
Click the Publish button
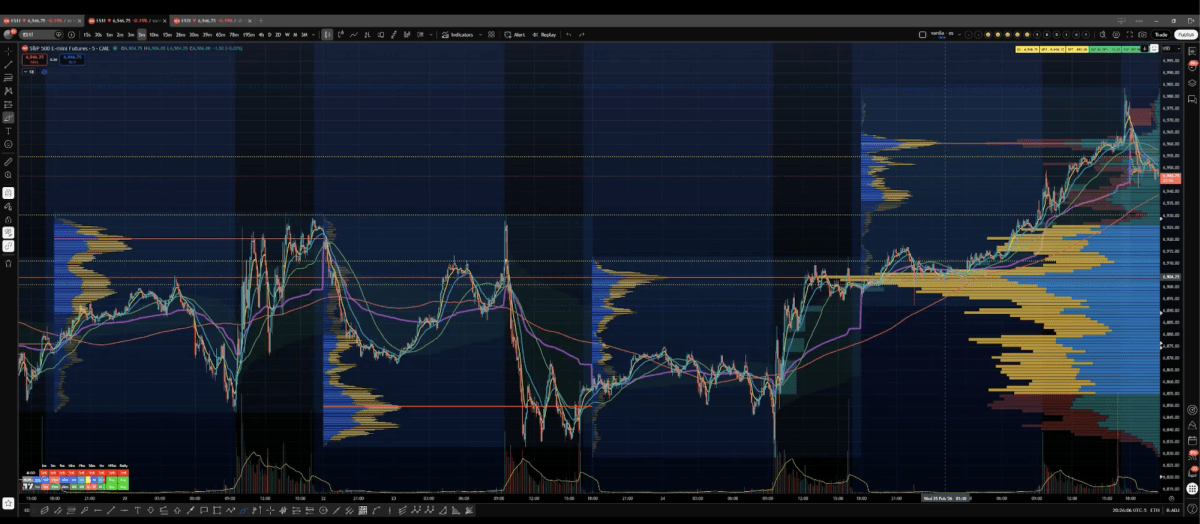point(1185,34)
